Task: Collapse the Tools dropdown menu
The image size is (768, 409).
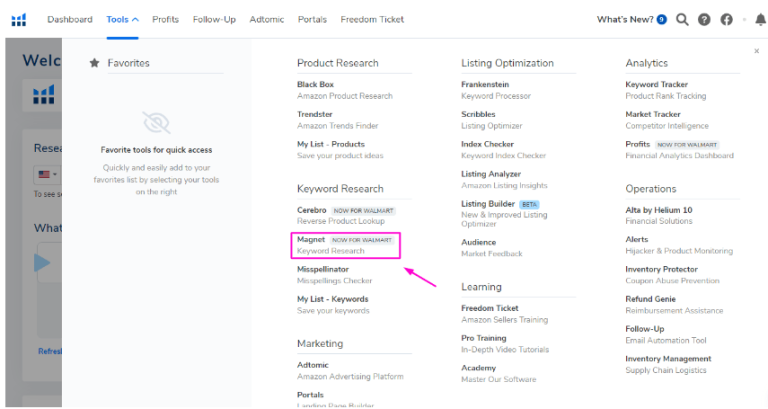Action: [122, 19]
